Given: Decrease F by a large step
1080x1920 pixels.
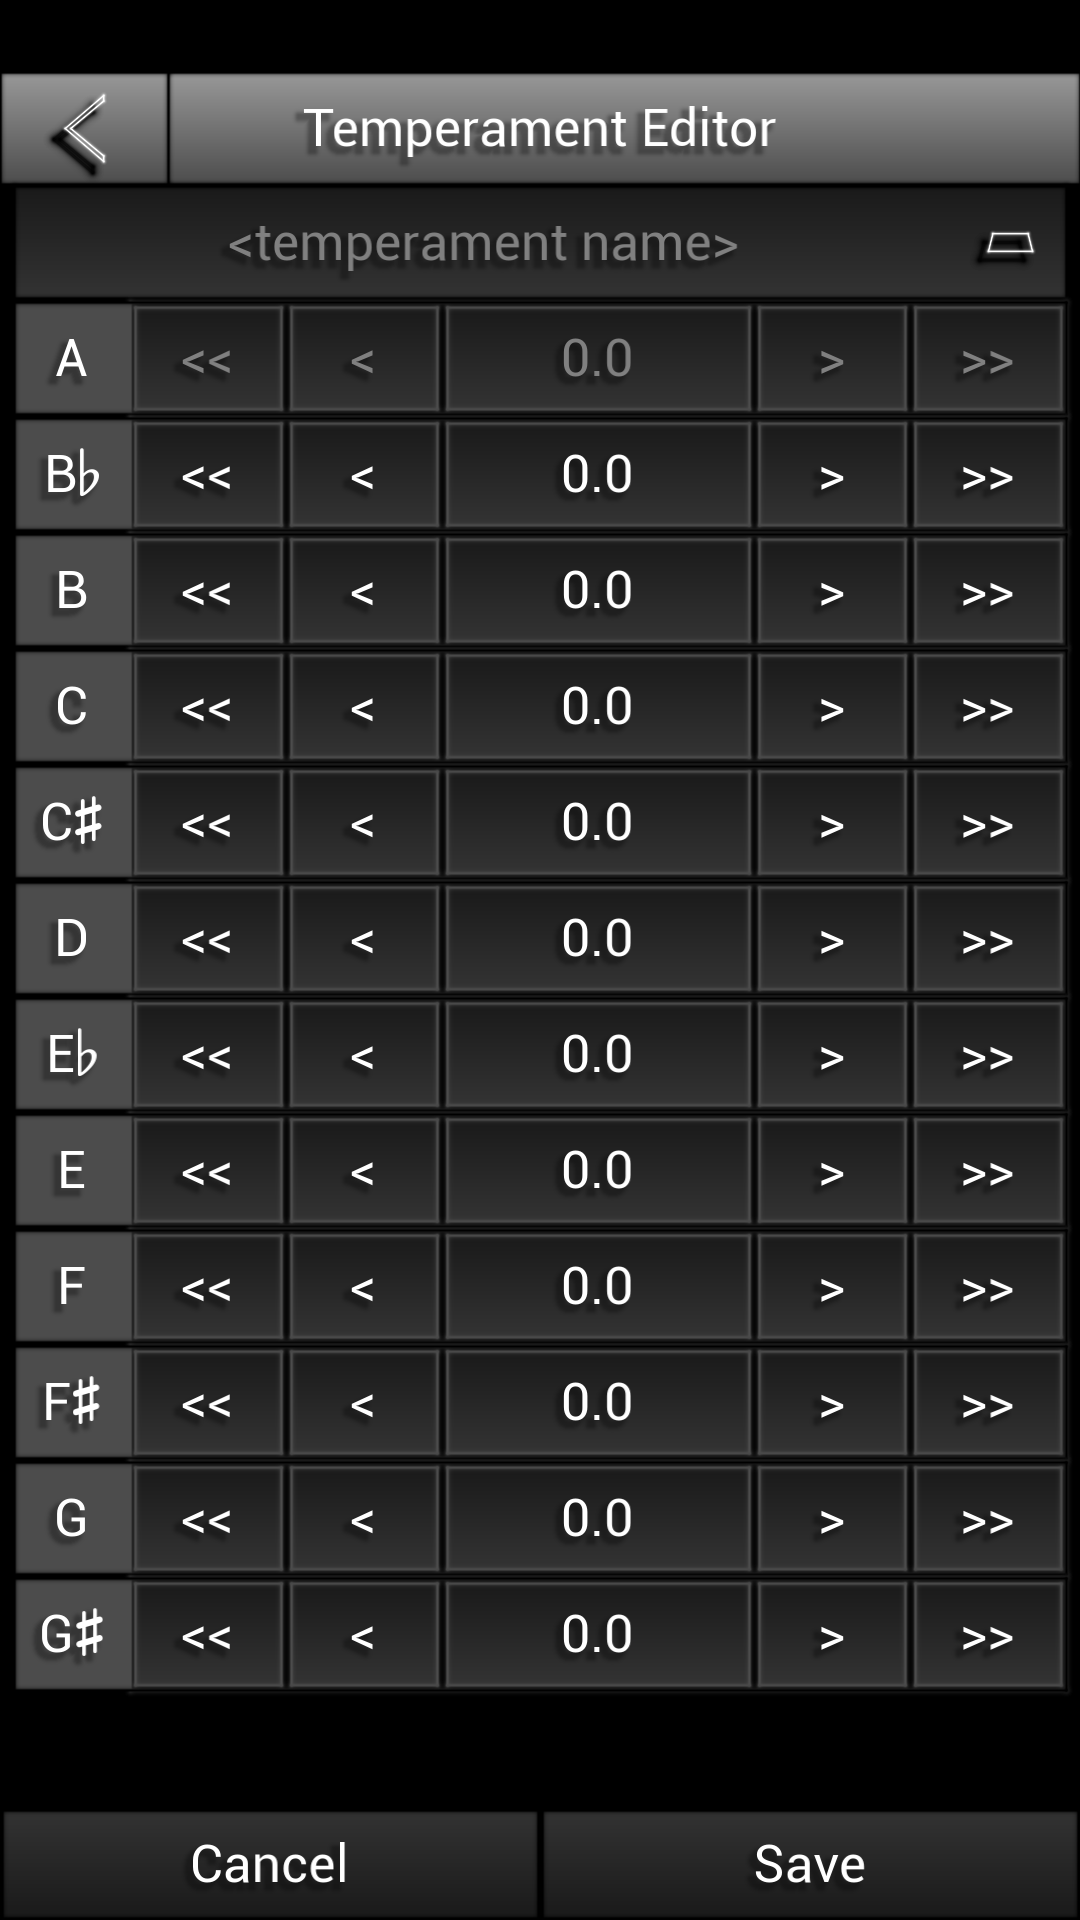Looking at the screenshot, I should [207, 1287].
